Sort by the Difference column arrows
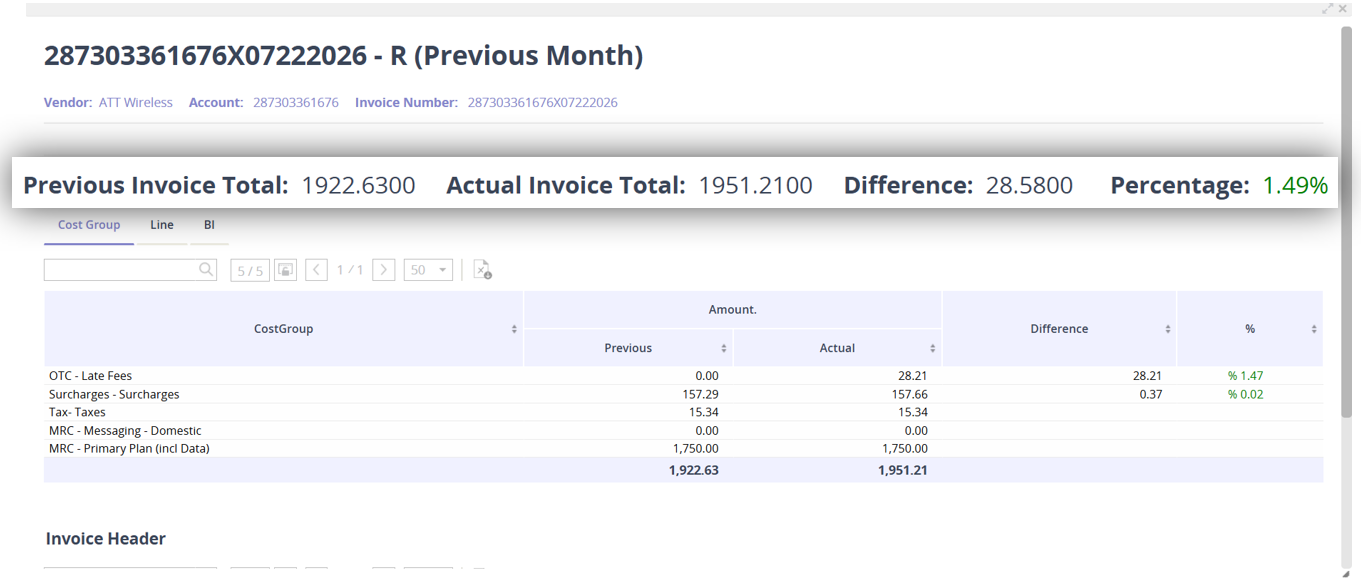Viewport: 1361px width, 581px height. tap(1168, 329)
